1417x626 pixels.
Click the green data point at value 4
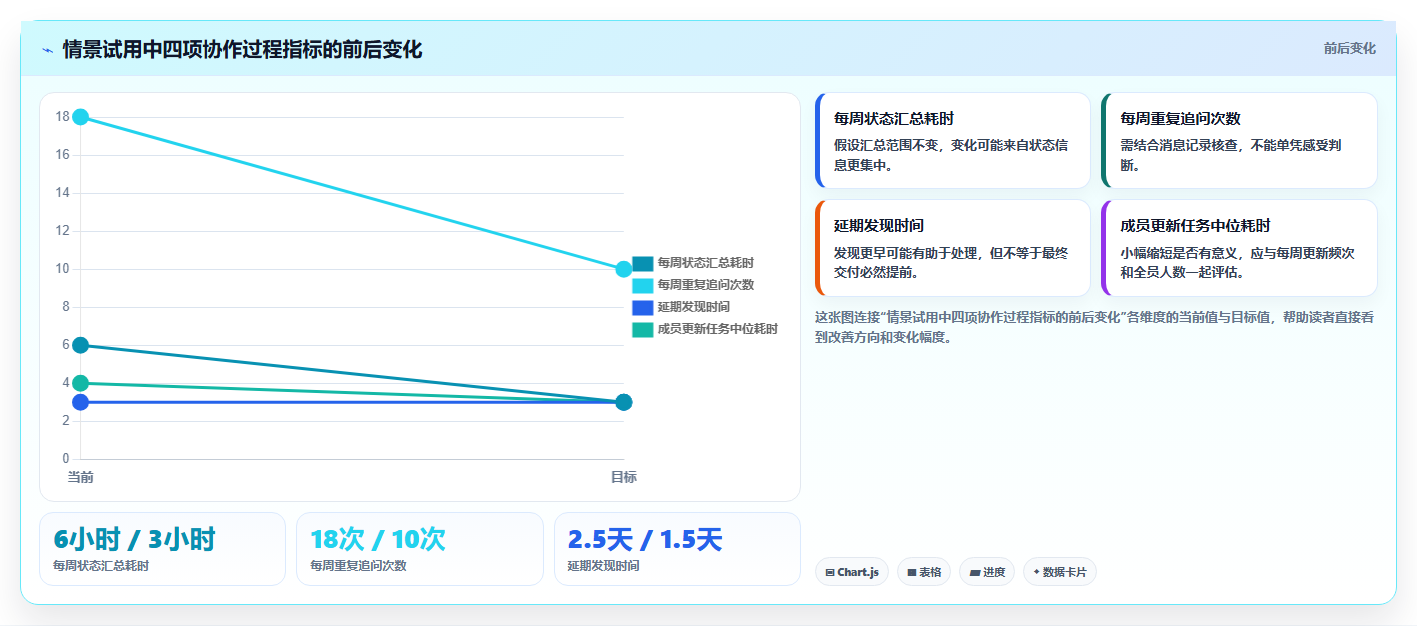click(81, 383)
